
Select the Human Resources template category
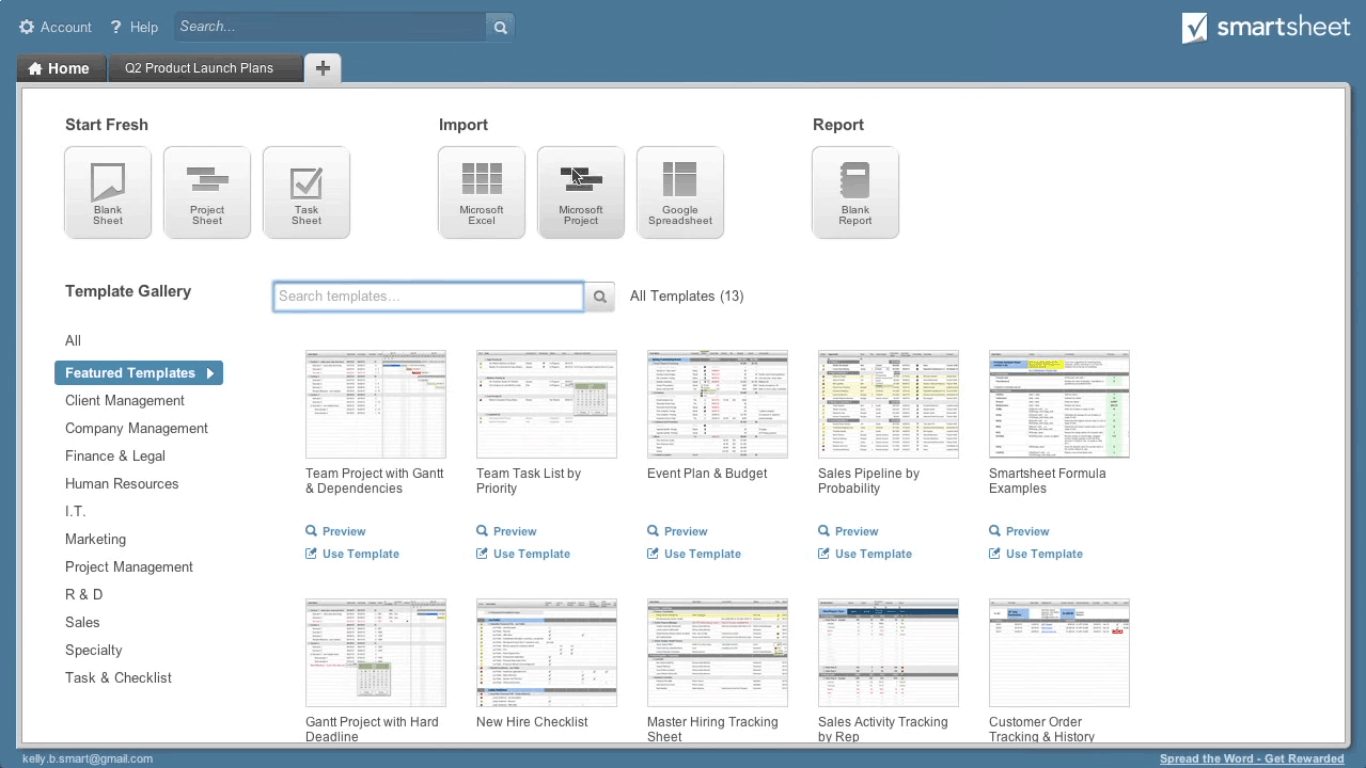[x=121, y=483]
